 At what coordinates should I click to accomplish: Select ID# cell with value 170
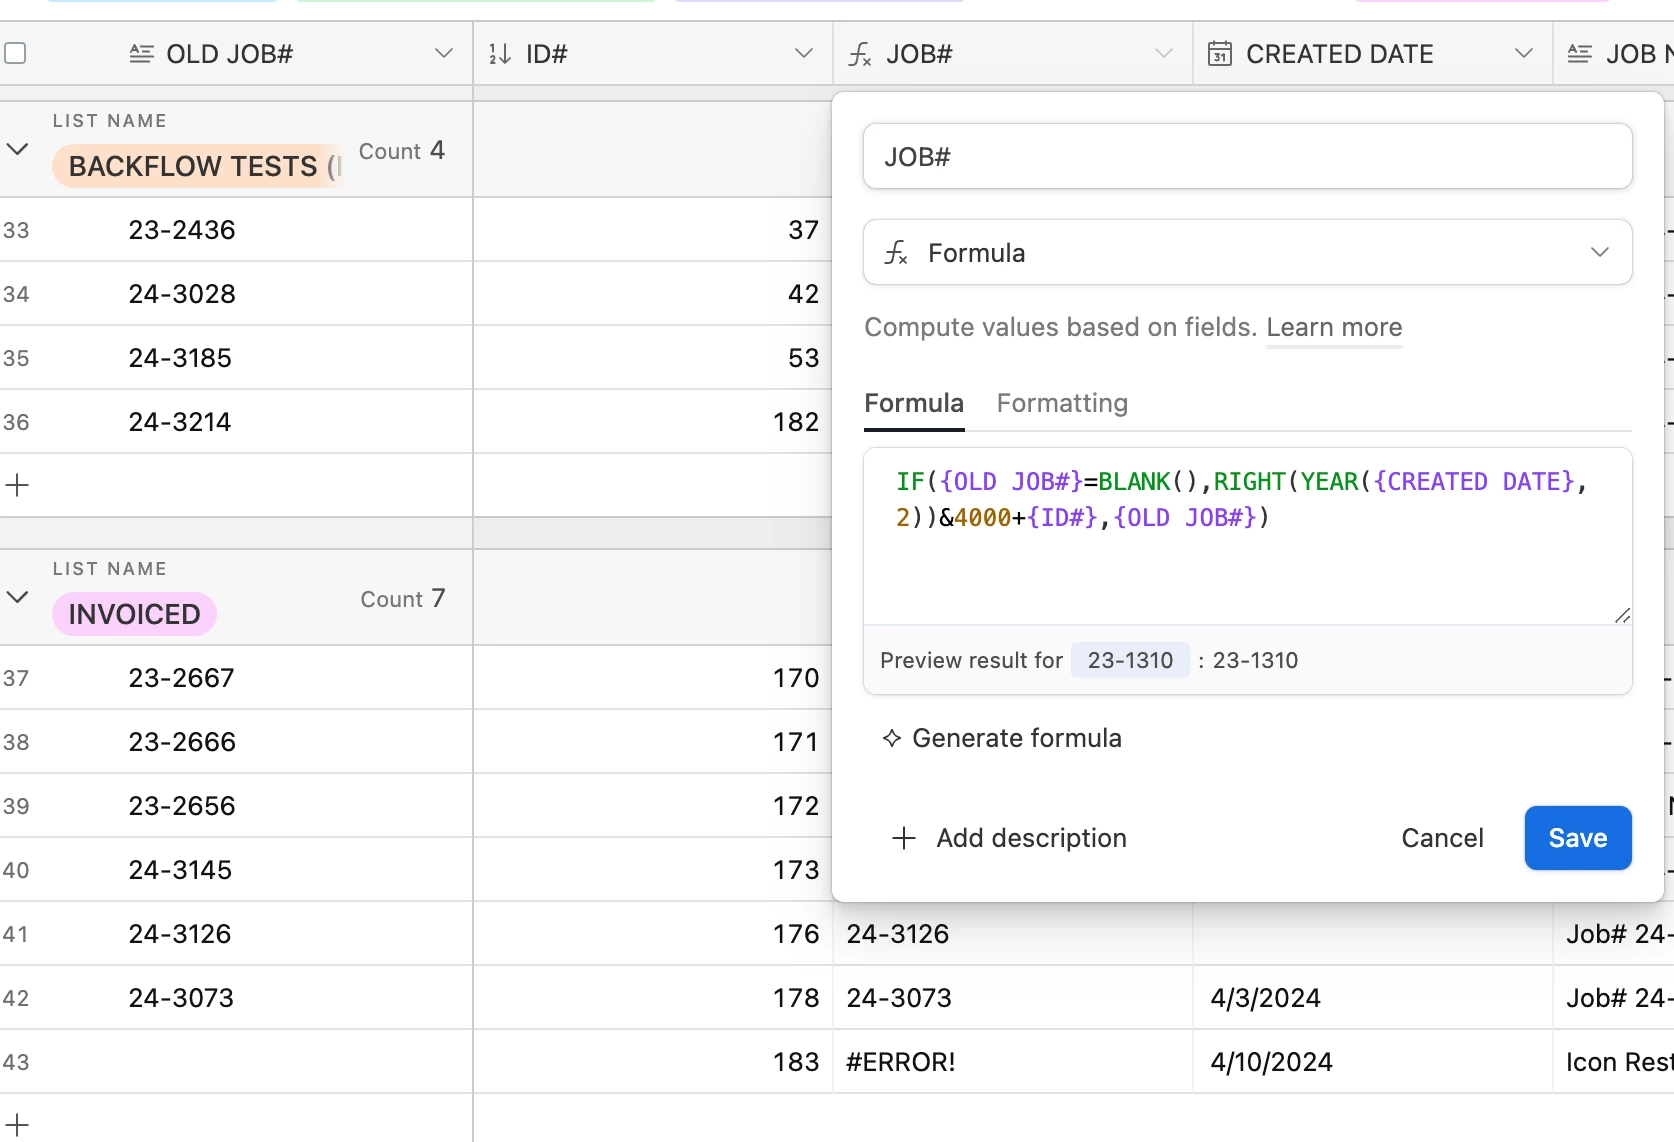pos(653,678)
